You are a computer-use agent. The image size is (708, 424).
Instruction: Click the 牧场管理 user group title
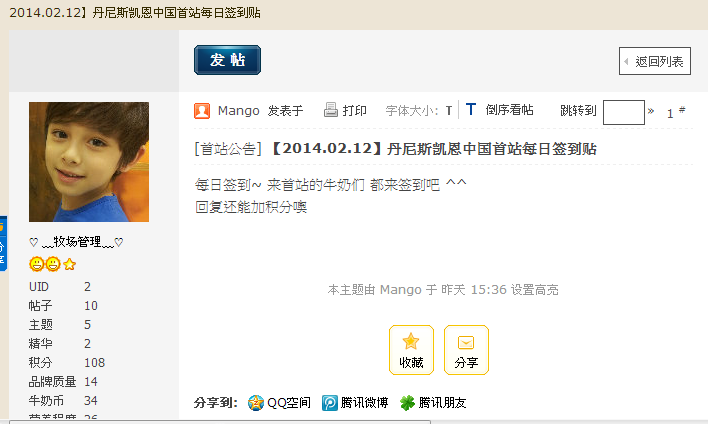[76, 242]
